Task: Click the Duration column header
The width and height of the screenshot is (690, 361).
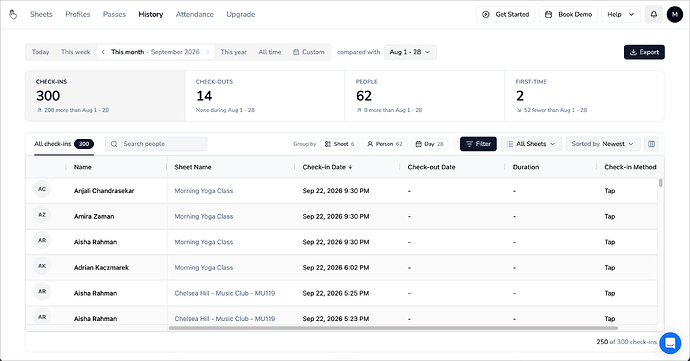Action: (x=526, y=167)
